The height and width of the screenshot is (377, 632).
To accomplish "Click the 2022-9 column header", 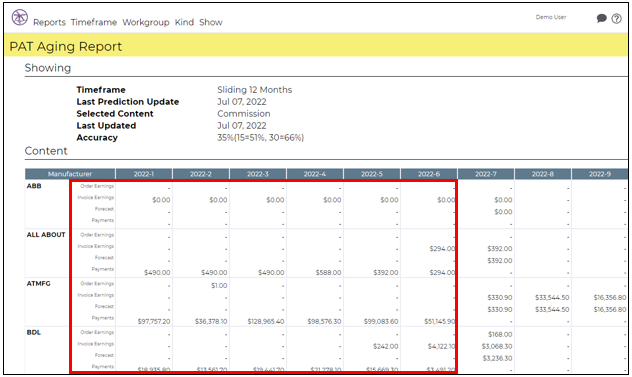I will pos(600,174).
